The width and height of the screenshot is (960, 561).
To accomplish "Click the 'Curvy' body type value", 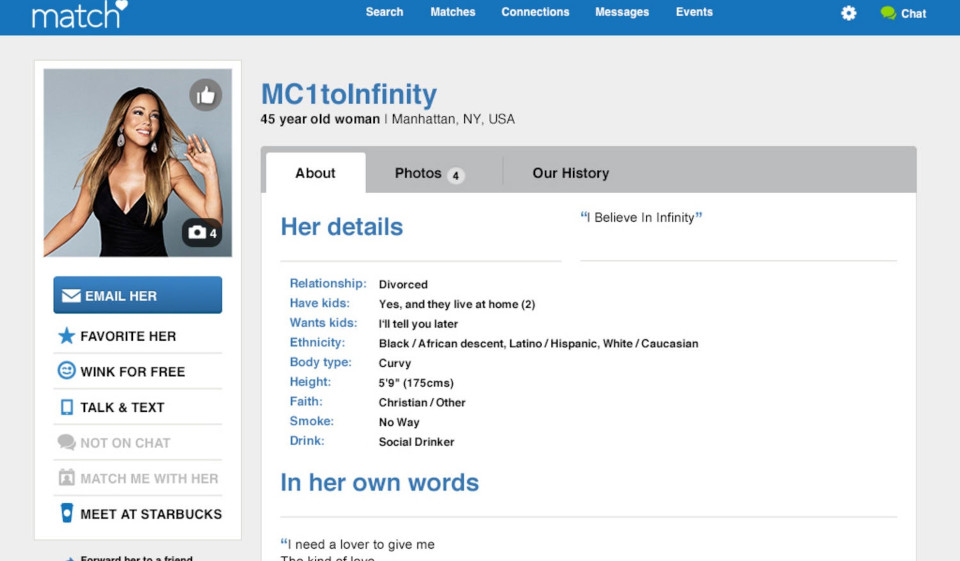I will 394,363.
